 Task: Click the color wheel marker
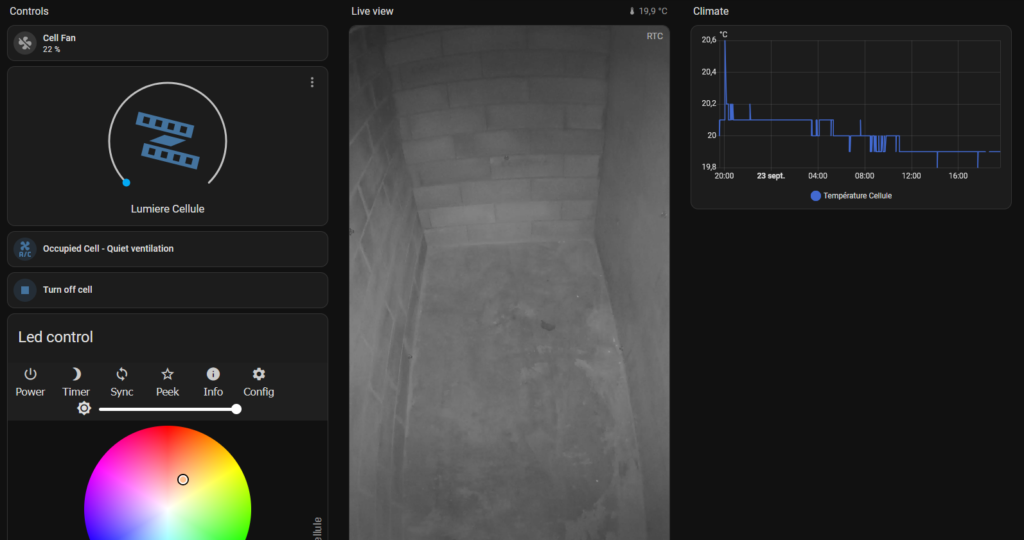click(183, 480)
